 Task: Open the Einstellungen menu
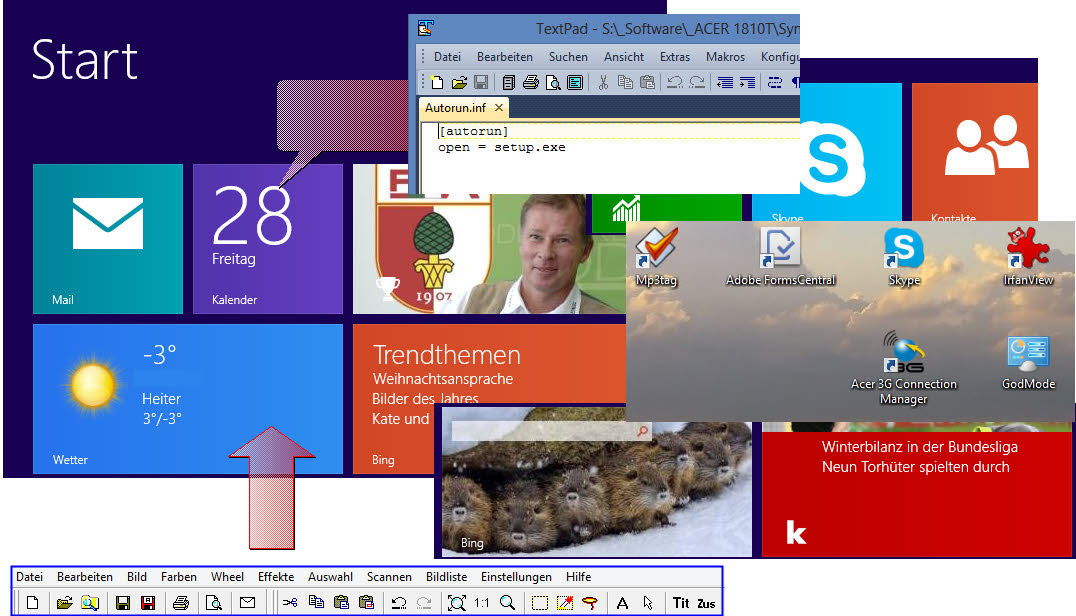click(516, 577)
